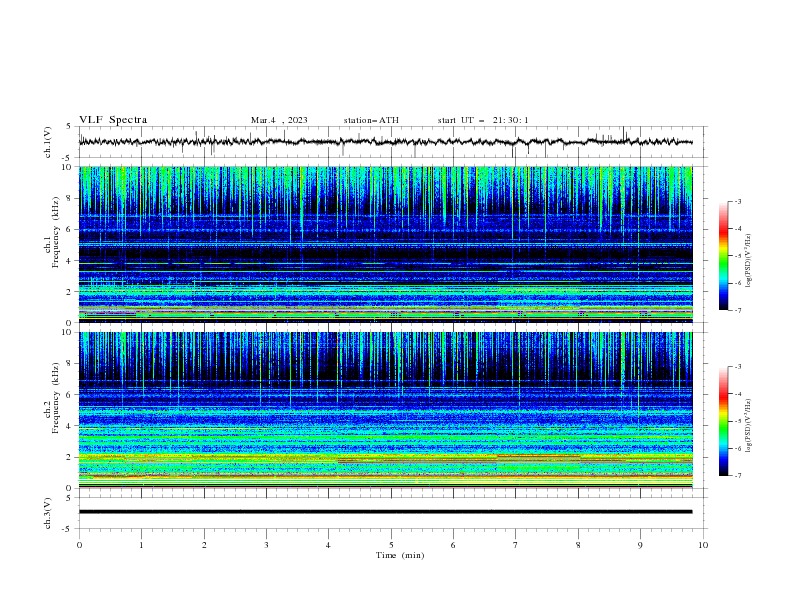
Task: Click the "Time (min)" axis label
Action: tap(400, 555)
